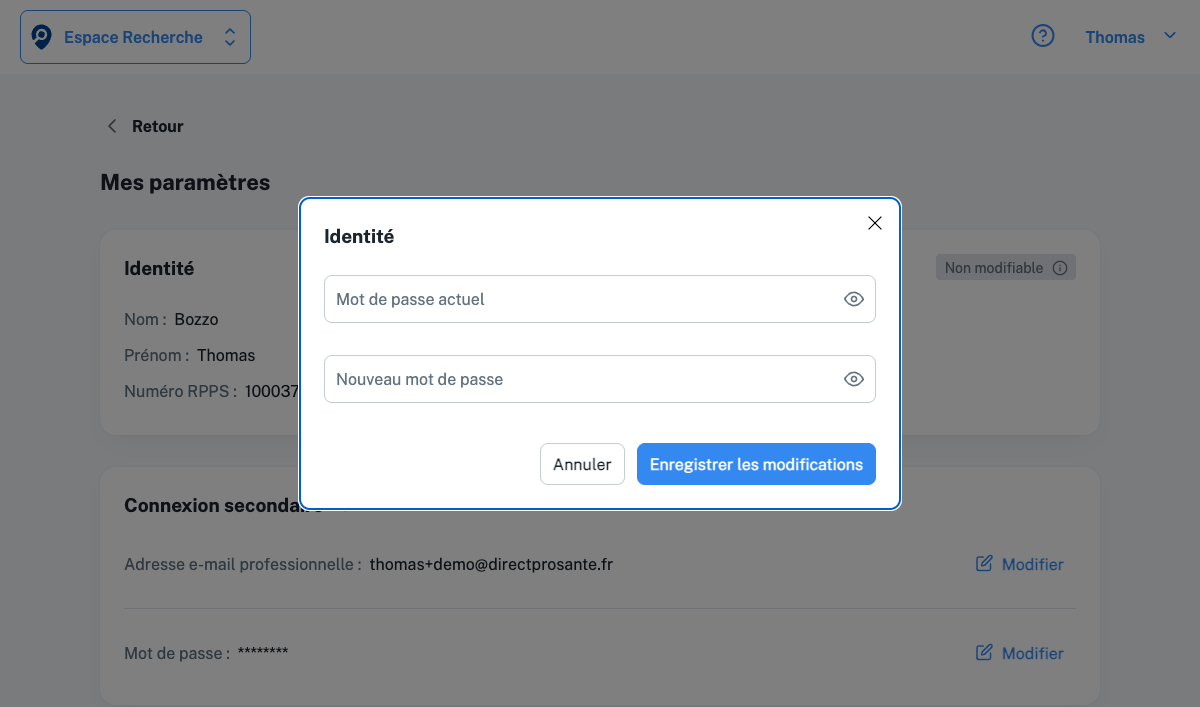
Task: Show the current password with the eye icon
Action: [853, 299]
